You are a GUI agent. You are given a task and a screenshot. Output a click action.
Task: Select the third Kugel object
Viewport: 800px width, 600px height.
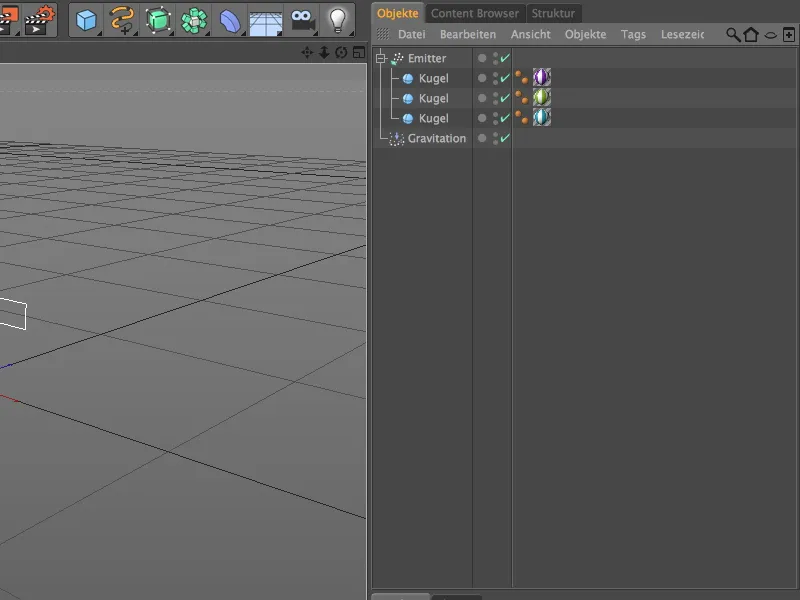[x=433, y=118]
